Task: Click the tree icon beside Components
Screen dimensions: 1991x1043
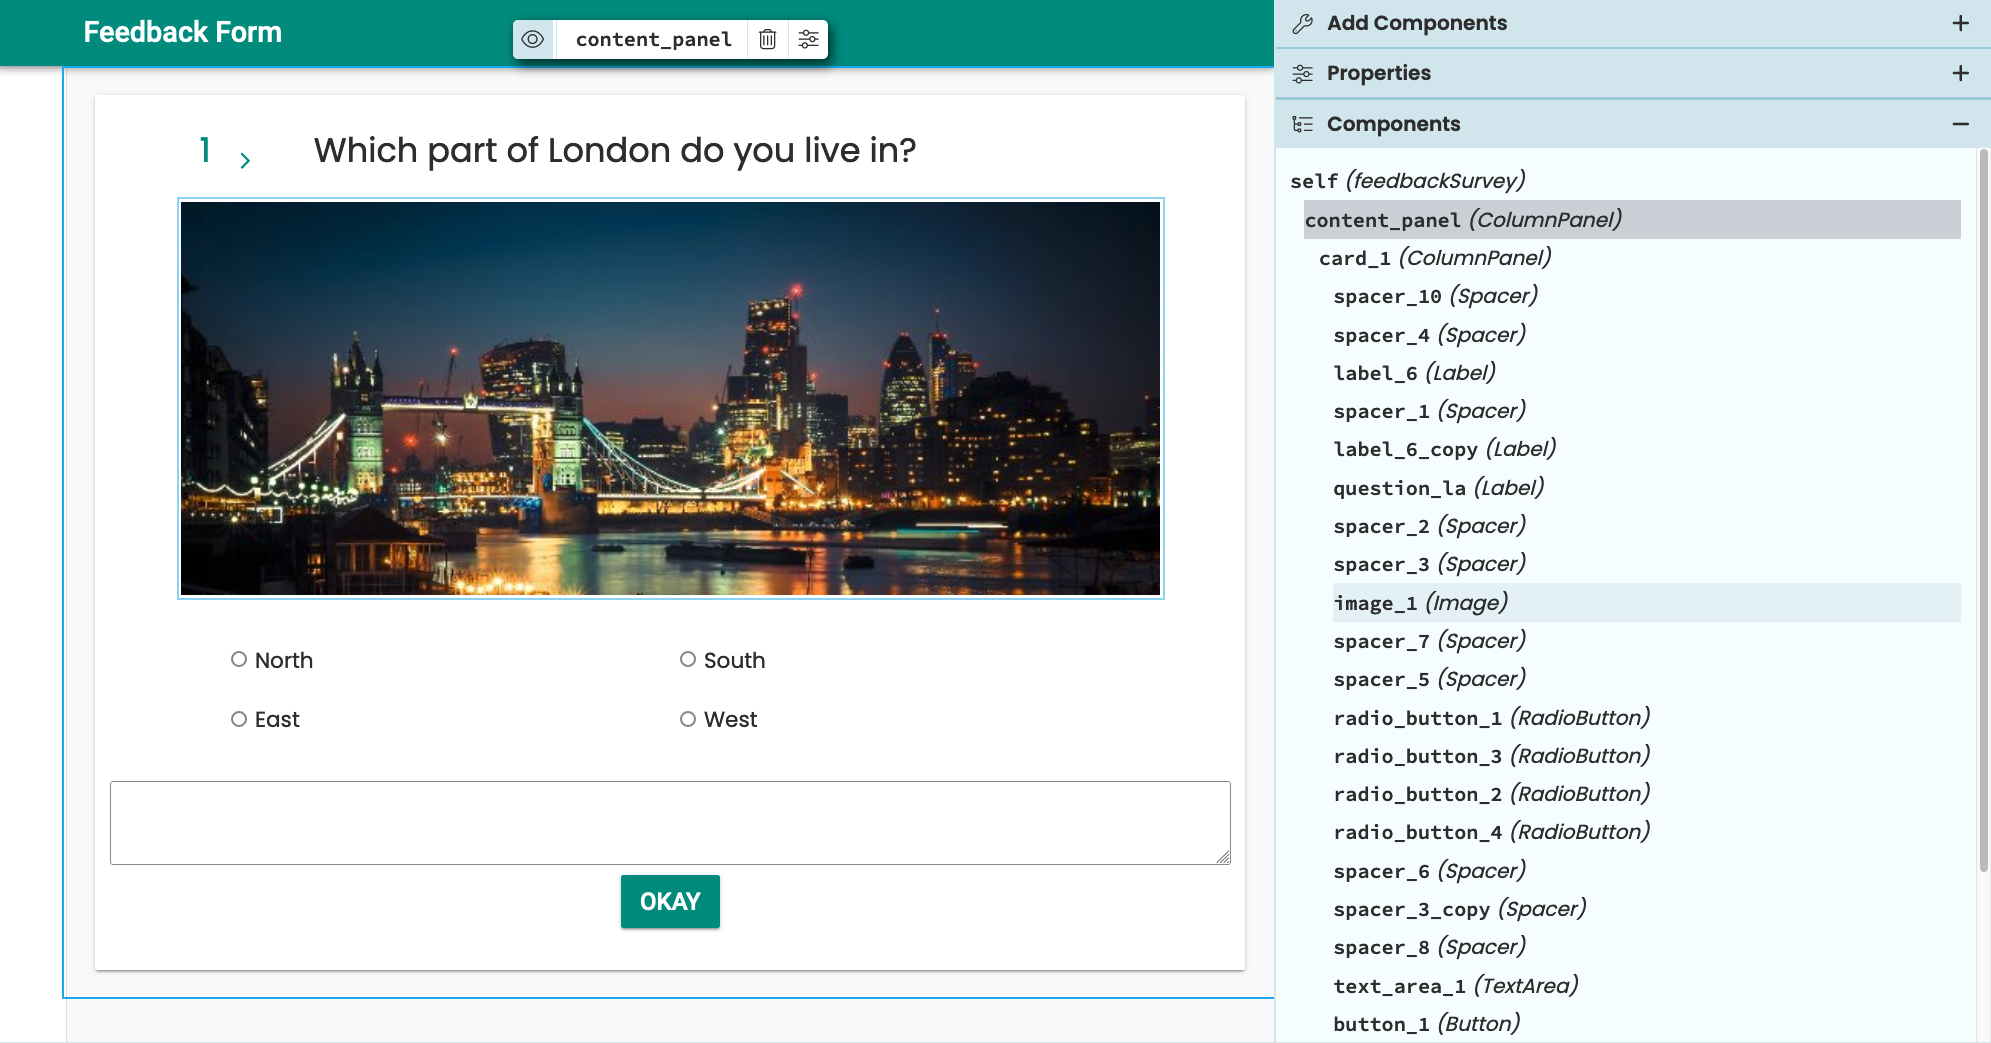Action: click(x=1302, y=124)
